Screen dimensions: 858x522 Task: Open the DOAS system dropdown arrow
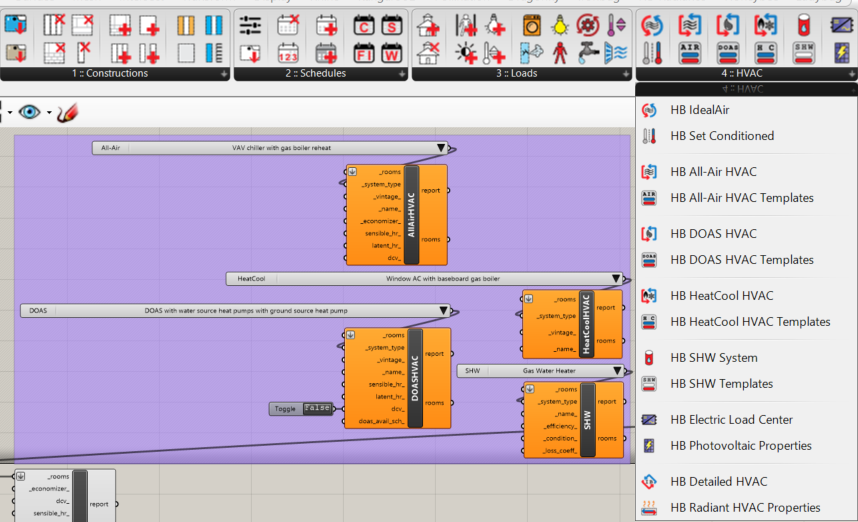(443, 311)
